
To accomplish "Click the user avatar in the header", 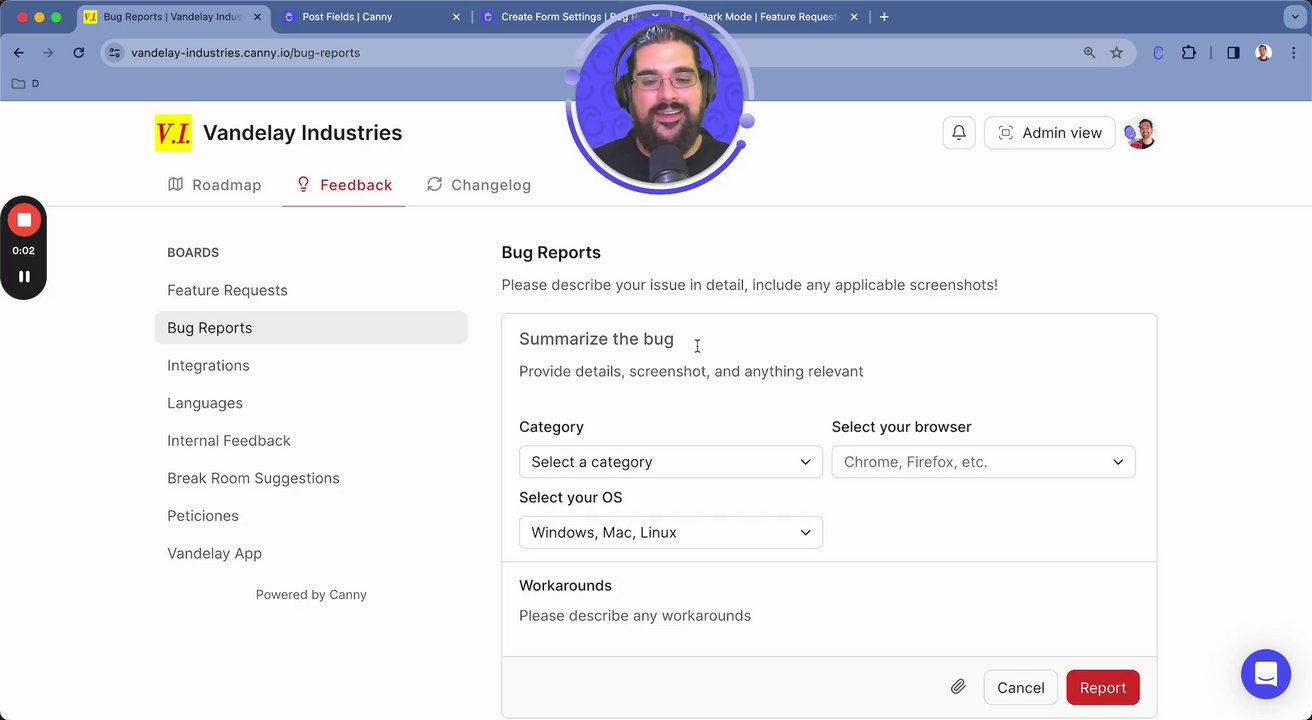I will [1140, 133].
